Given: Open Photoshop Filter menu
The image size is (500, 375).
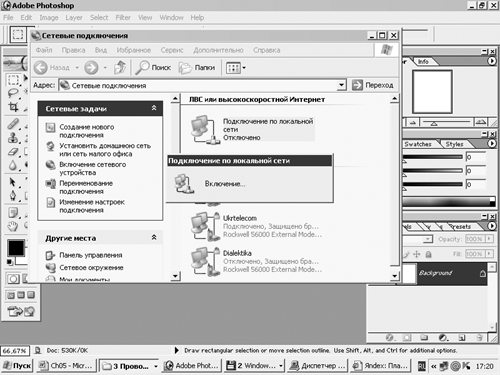Looking at the screenshot, I should [123, 18].
